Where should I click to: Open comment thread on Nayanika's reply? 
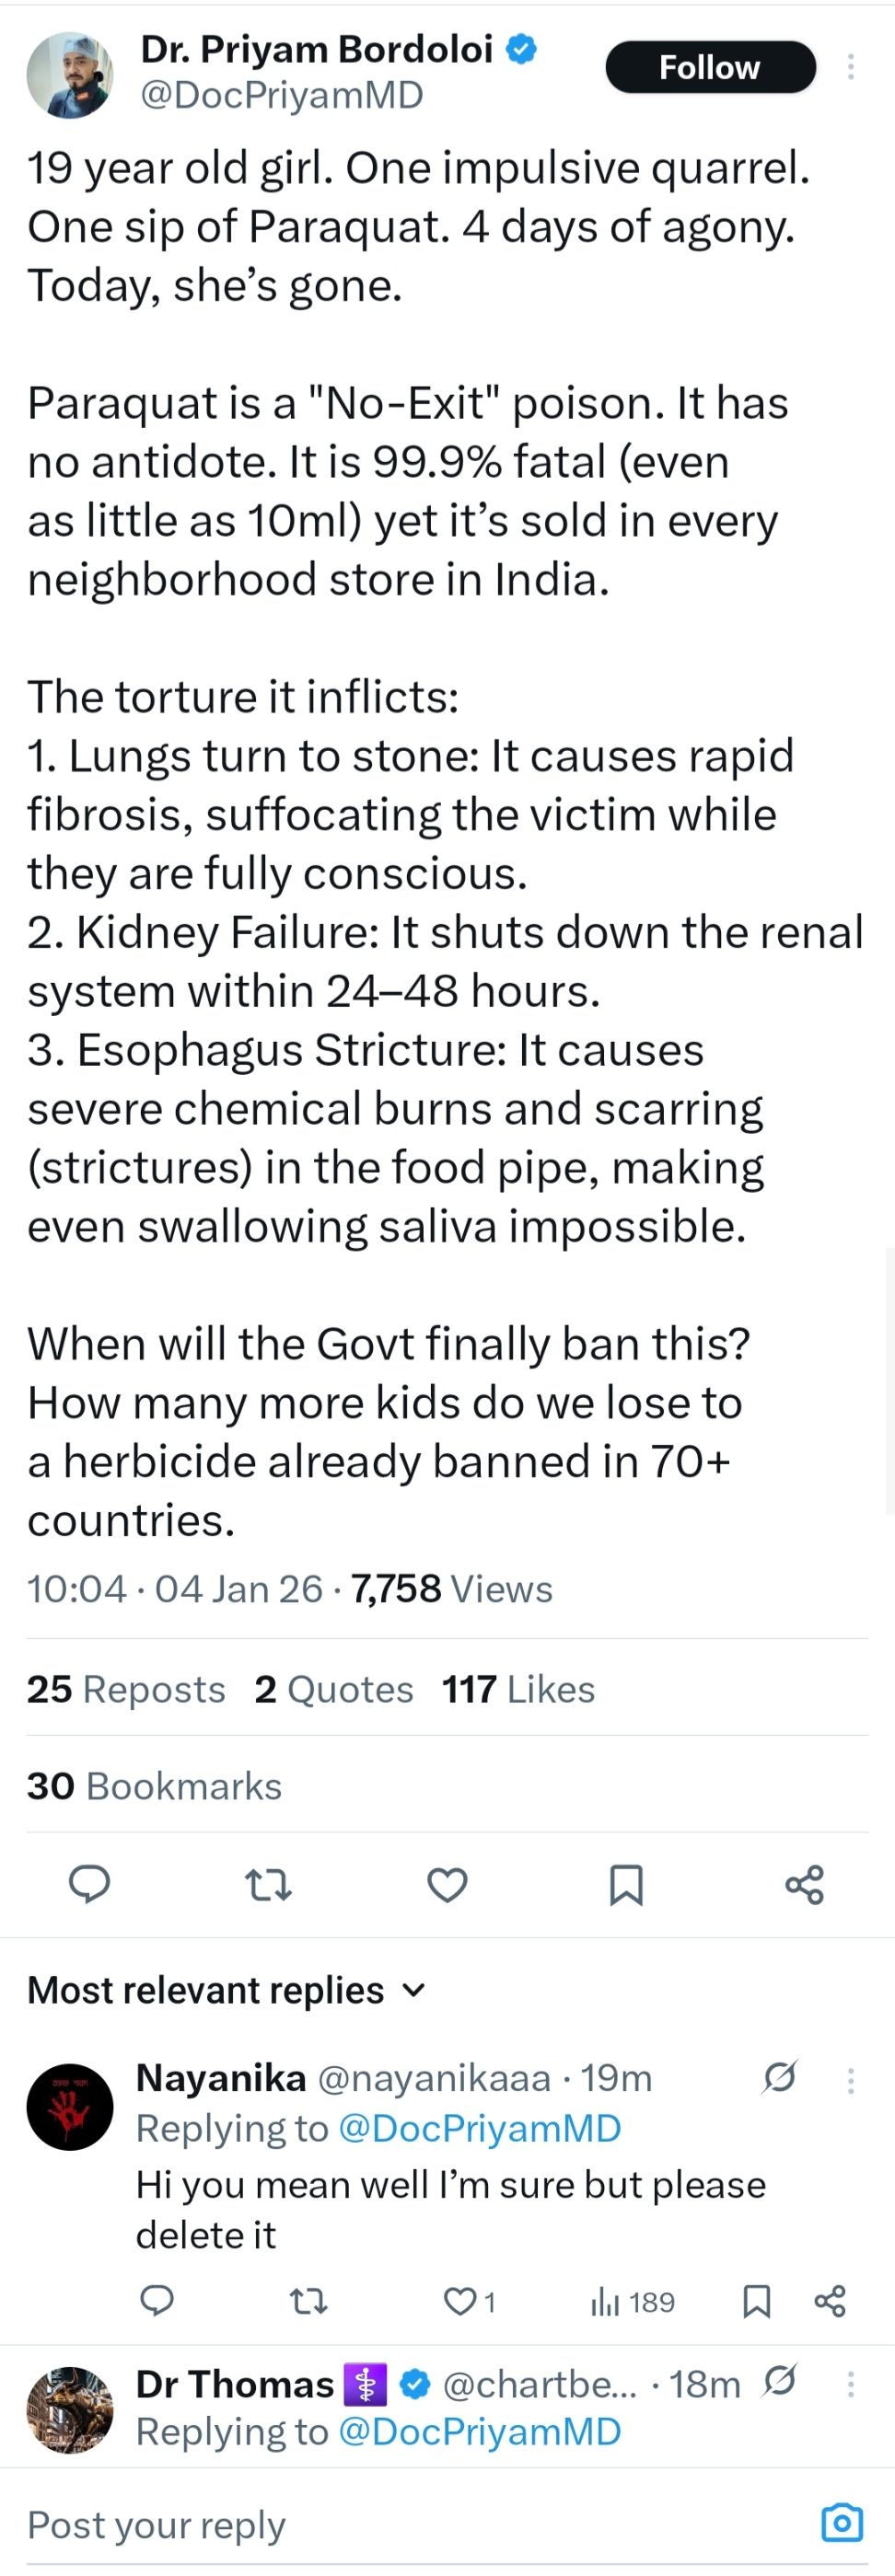(157, 2302)
